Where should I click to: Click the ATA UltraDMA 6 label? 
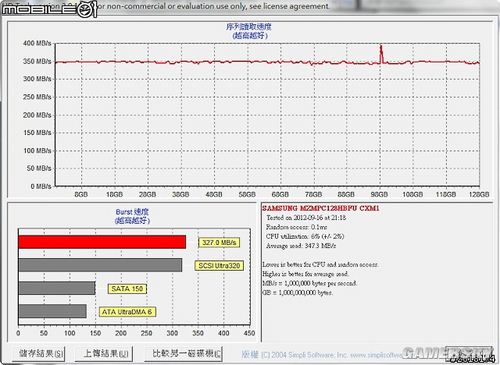[x=127, y=312]
